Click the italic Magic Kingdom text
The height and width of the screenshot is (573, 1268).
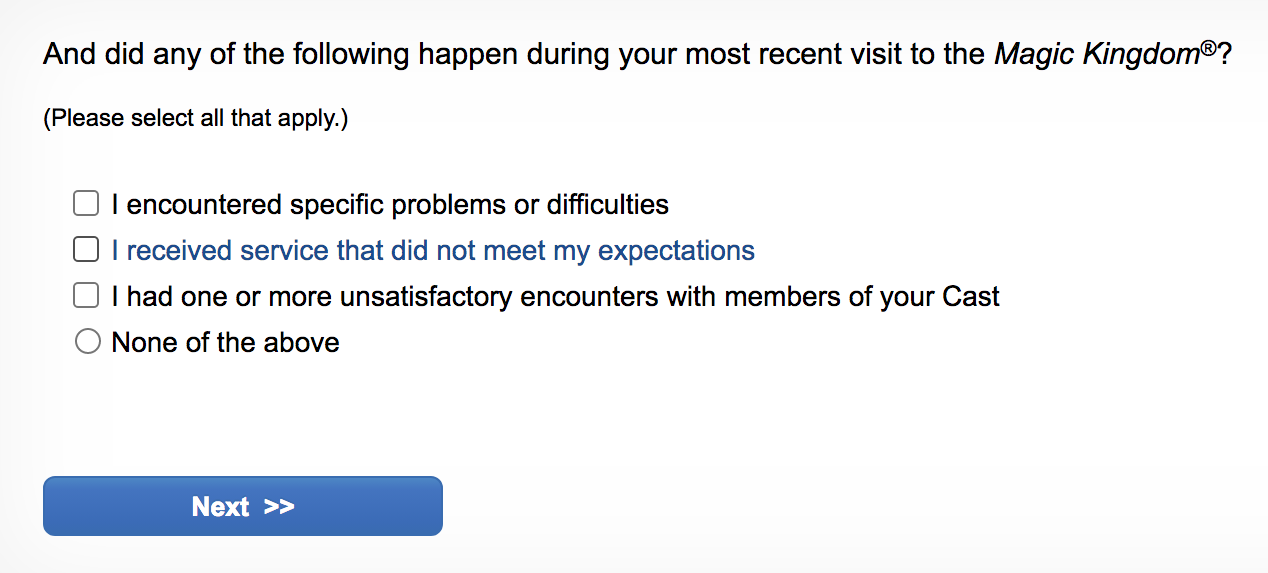coord(1097,54)
